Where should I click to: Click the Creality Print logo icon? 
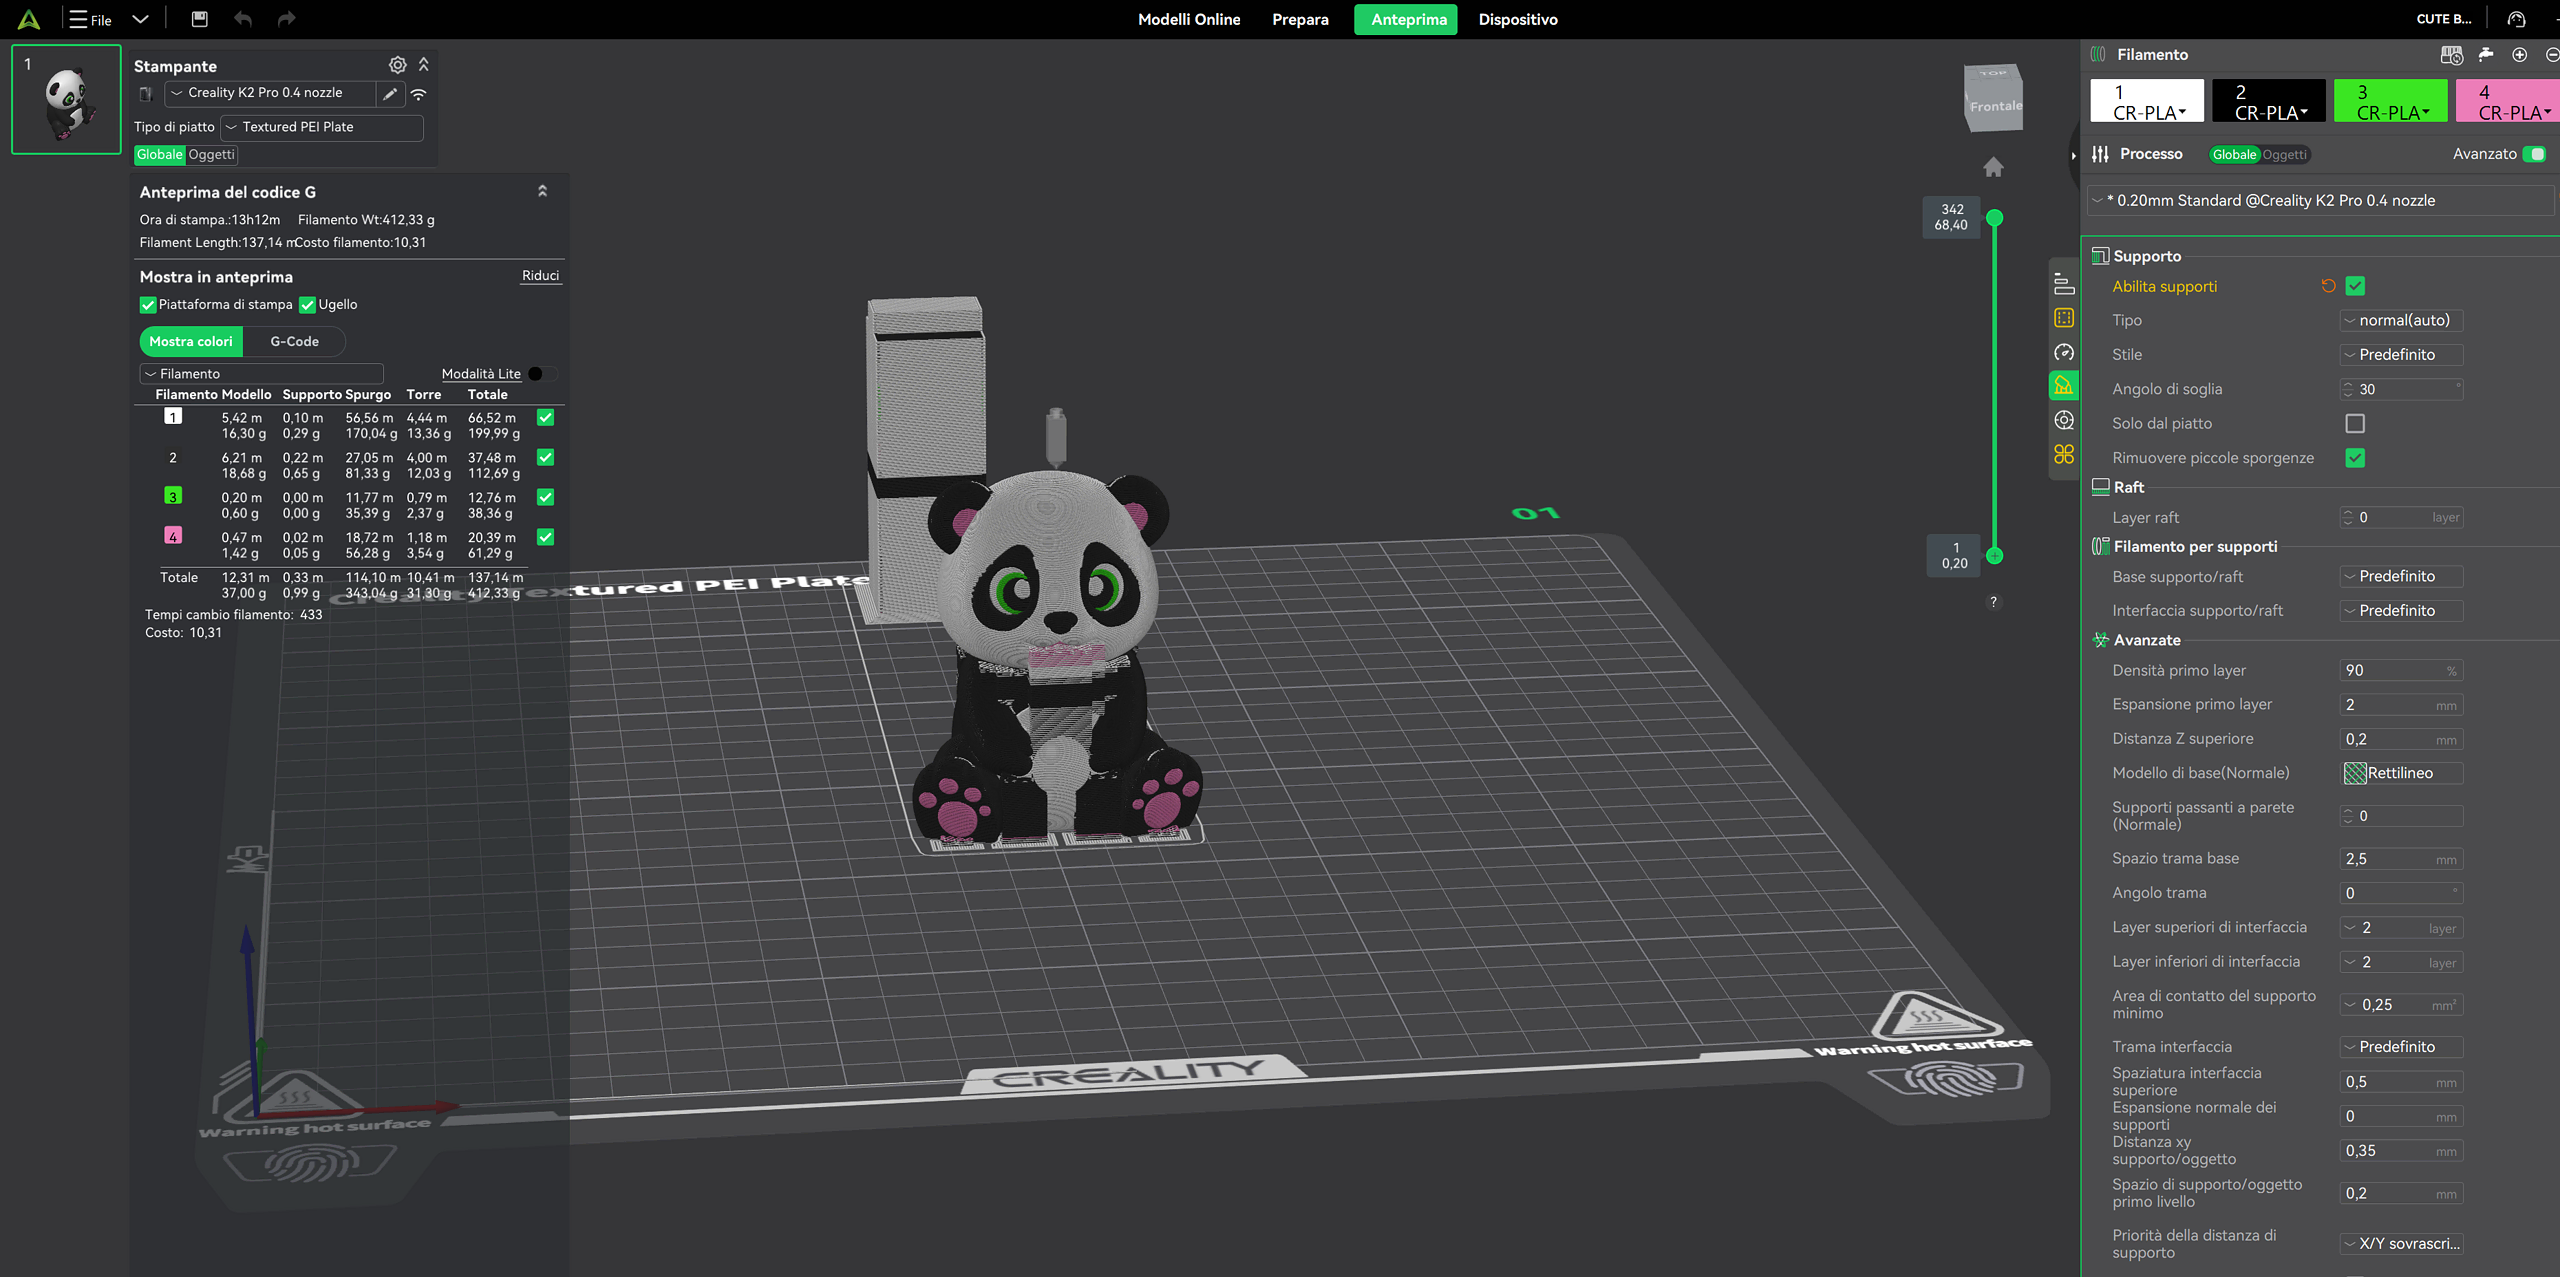tap(29, 19)
